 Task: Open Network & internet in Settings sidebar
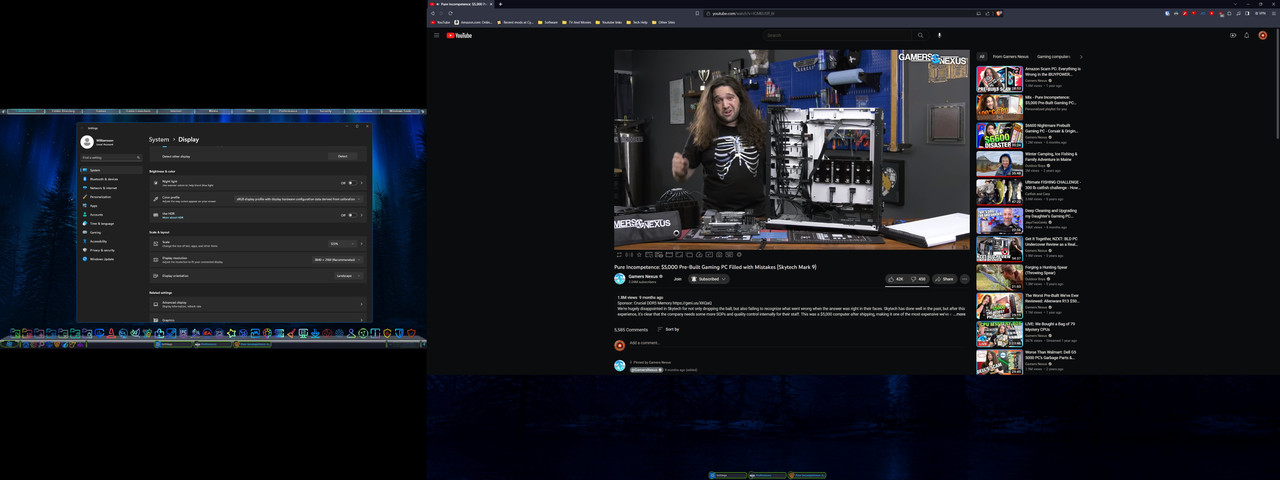111,188
